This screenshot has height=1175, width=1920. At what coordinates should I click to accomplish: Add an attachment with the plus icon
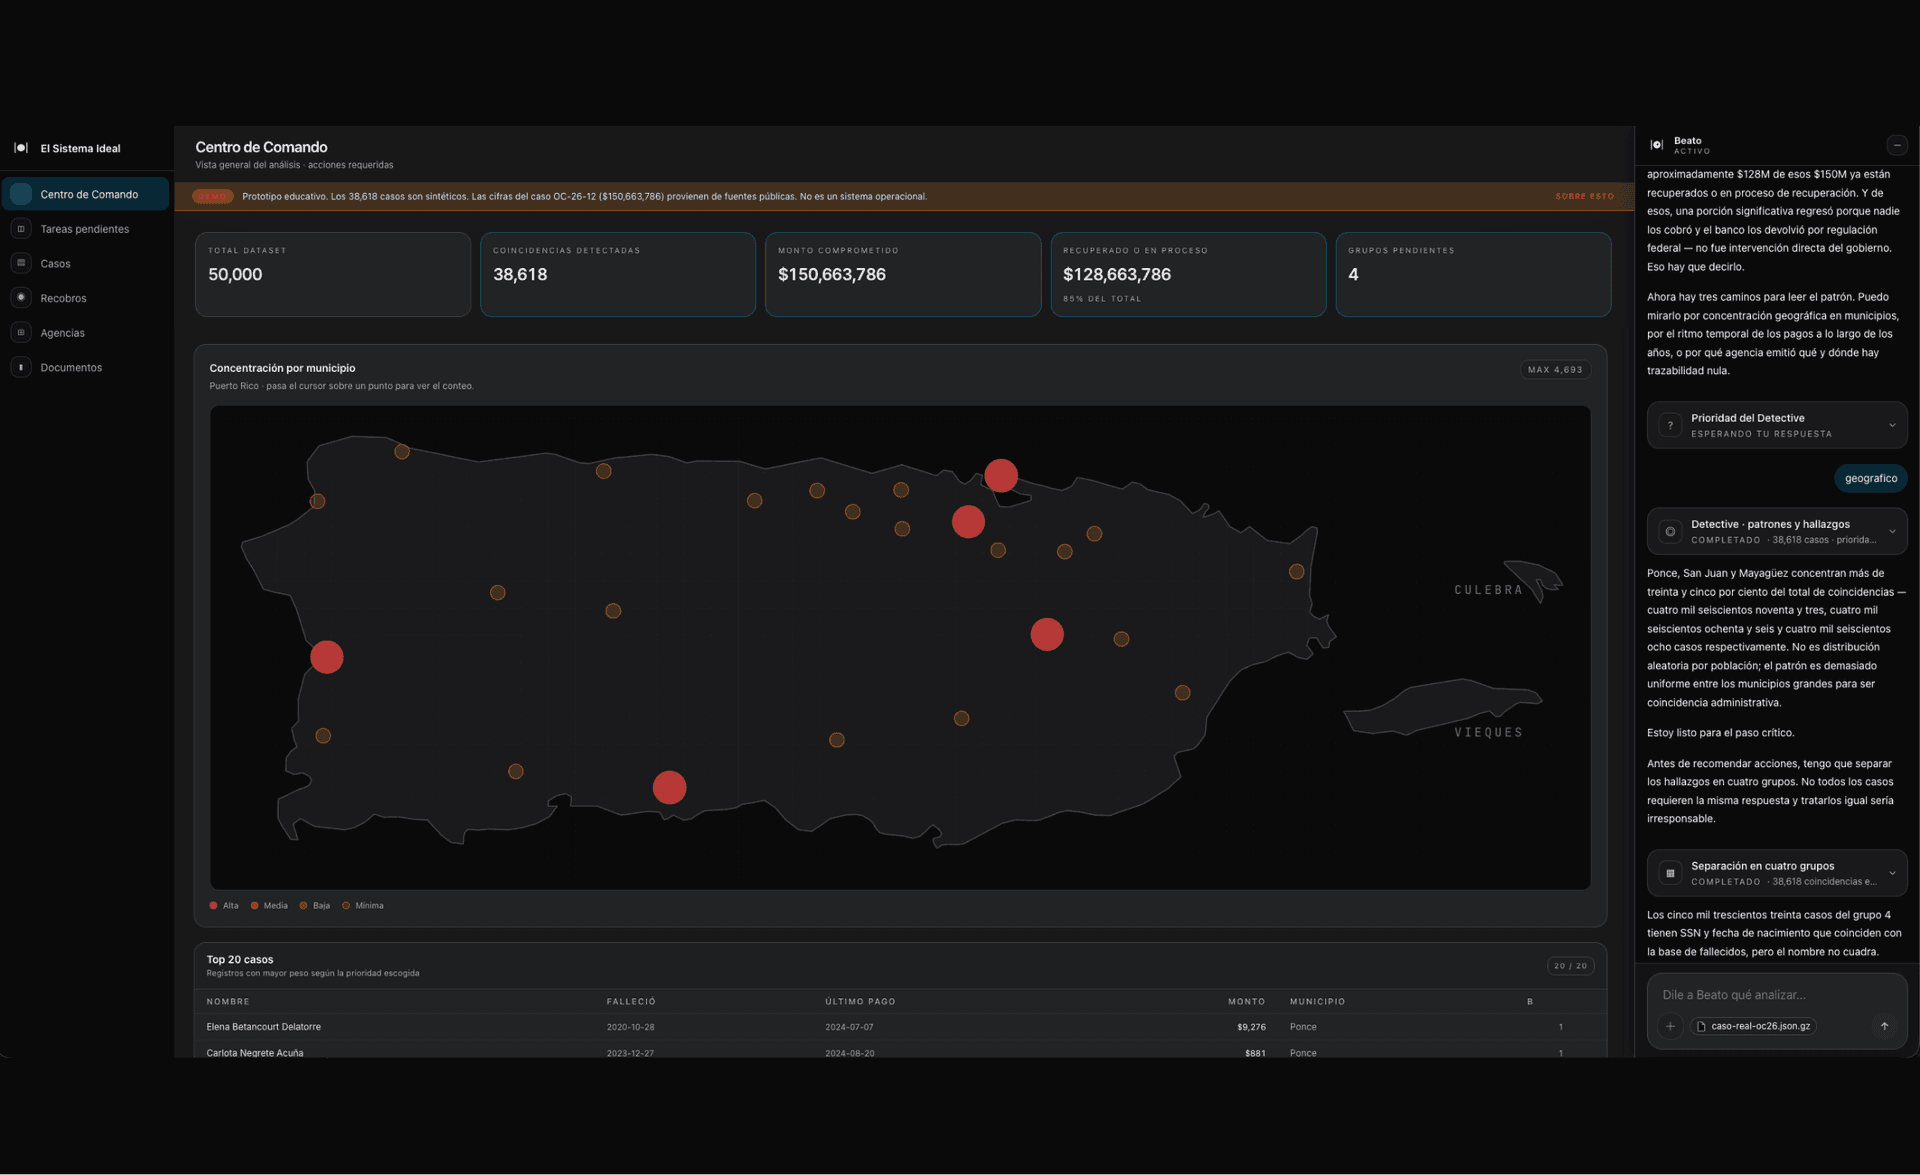pyautogui.click(x=1670, y=1026)
